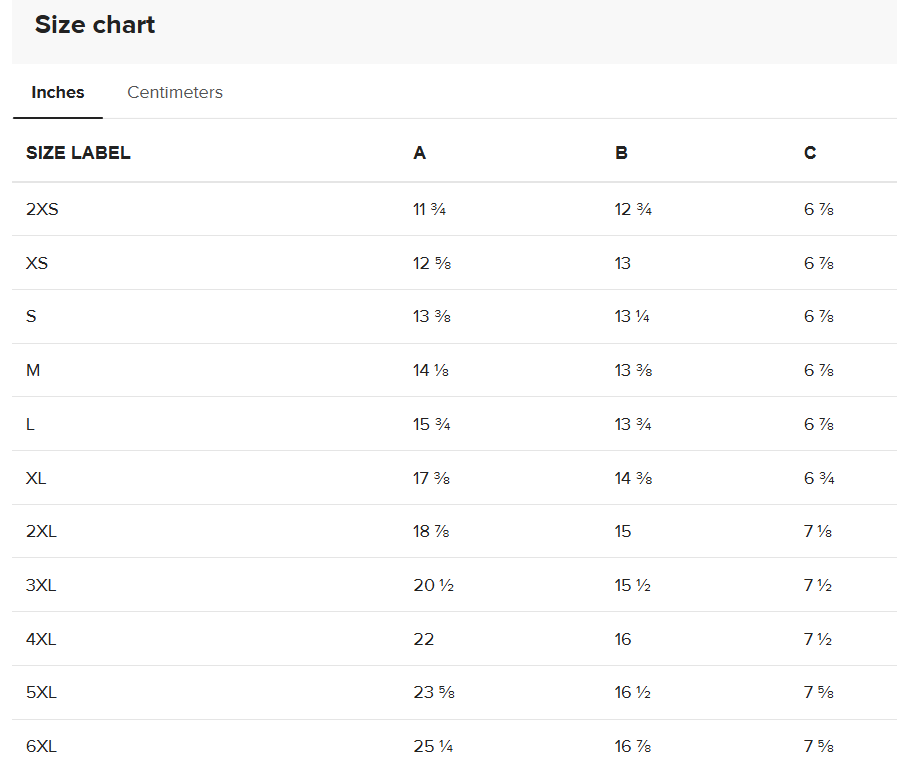Select the XS size row label
Viewport: 897px width, 762px height.
tap(37, 264)
